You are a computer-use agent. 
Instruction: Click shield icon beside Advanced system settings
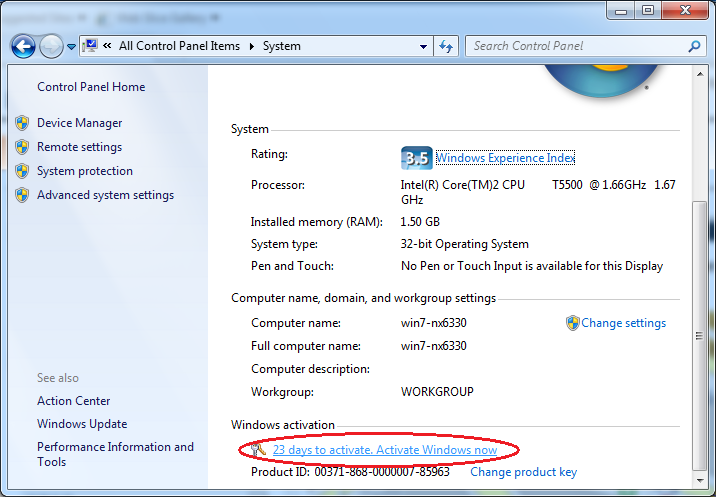[21, 195]
